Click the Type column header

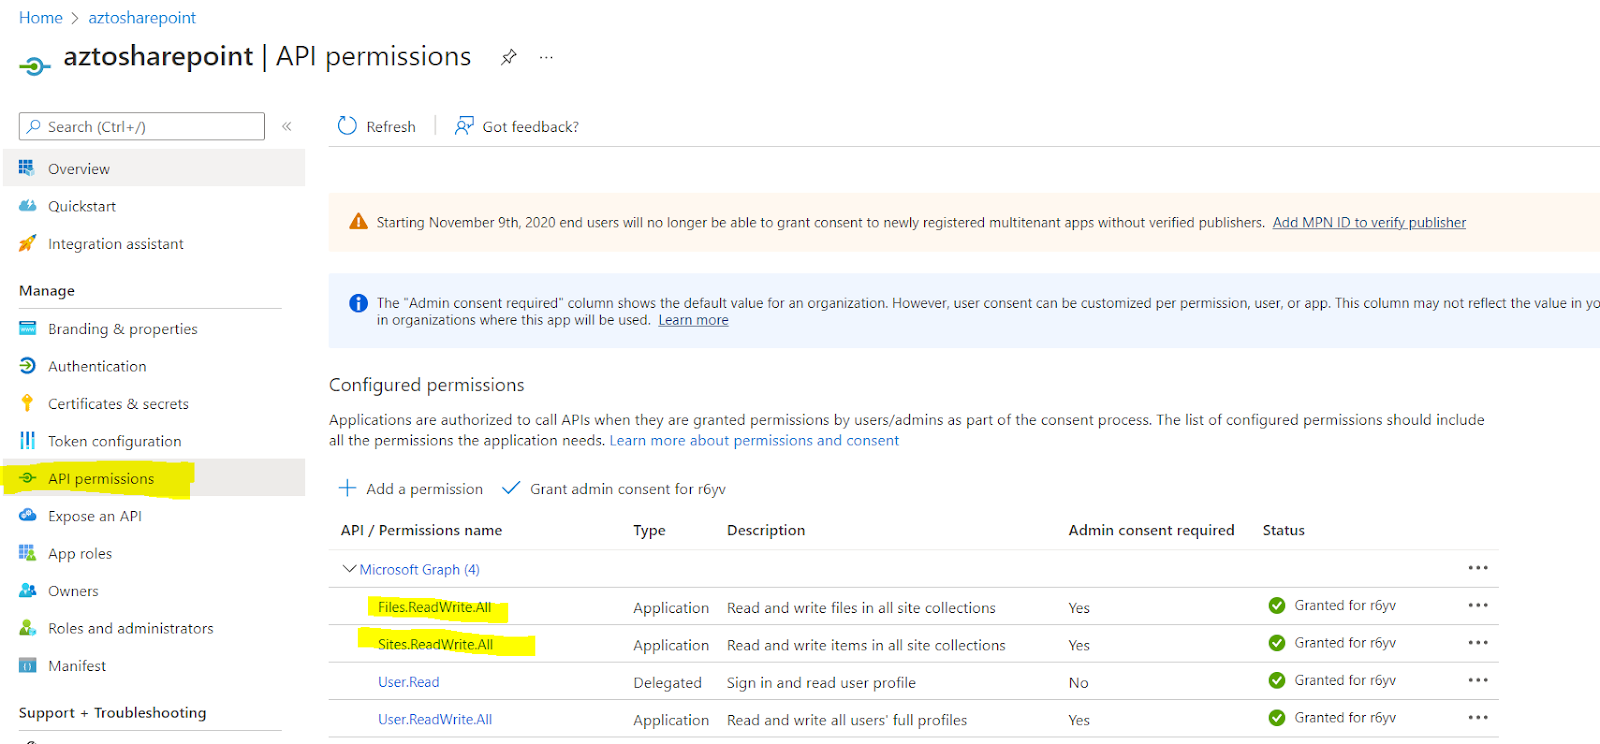[649, 530]
